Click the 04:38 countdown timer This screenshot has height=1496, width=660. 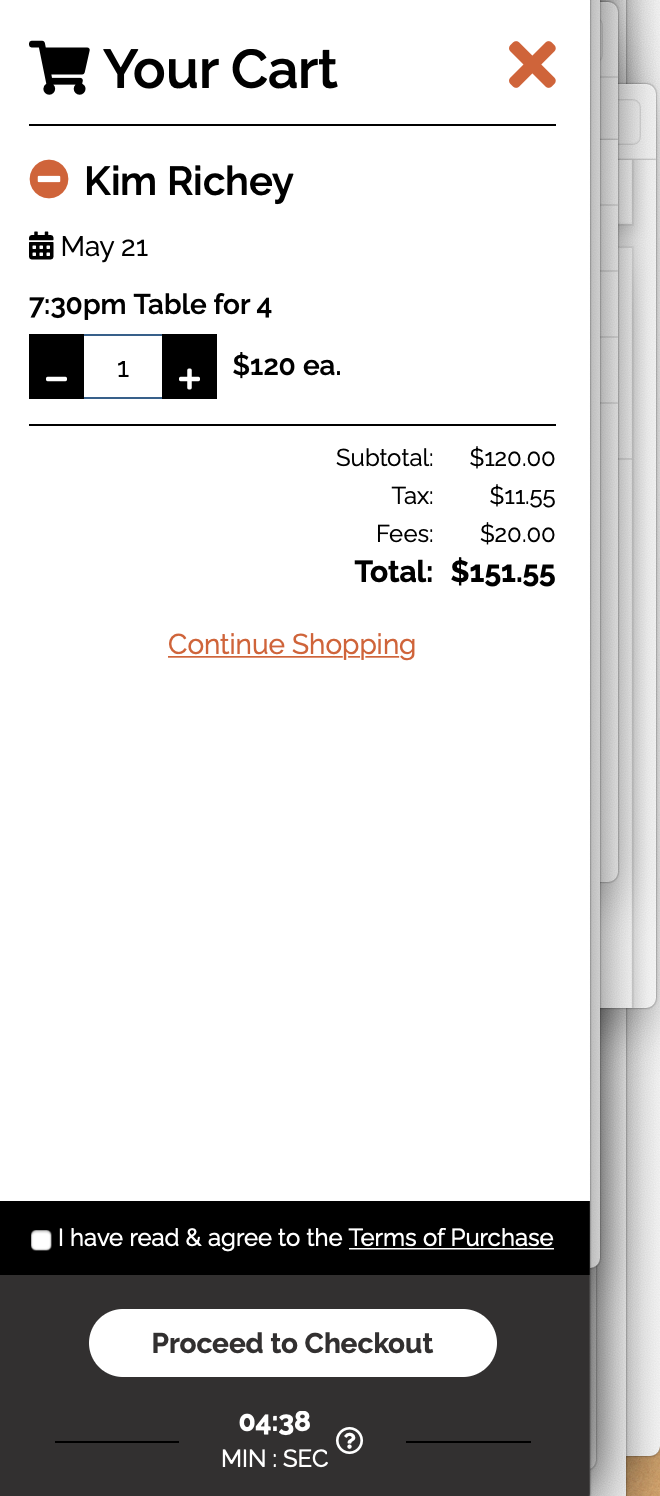click(275, 1422)
